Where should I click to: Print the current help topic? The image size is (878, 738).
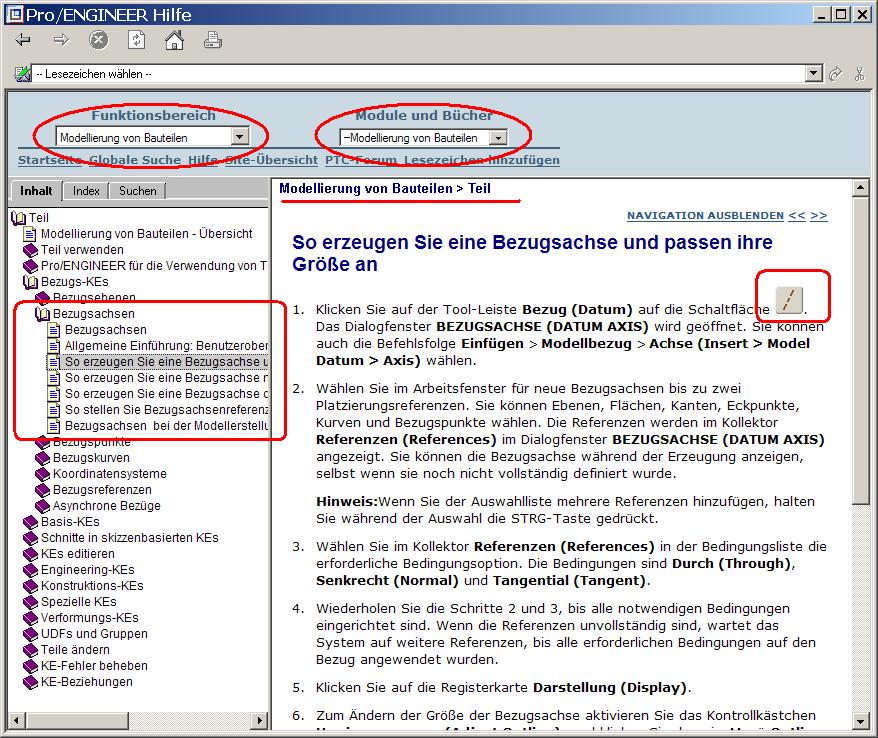(x=212, y=40)
